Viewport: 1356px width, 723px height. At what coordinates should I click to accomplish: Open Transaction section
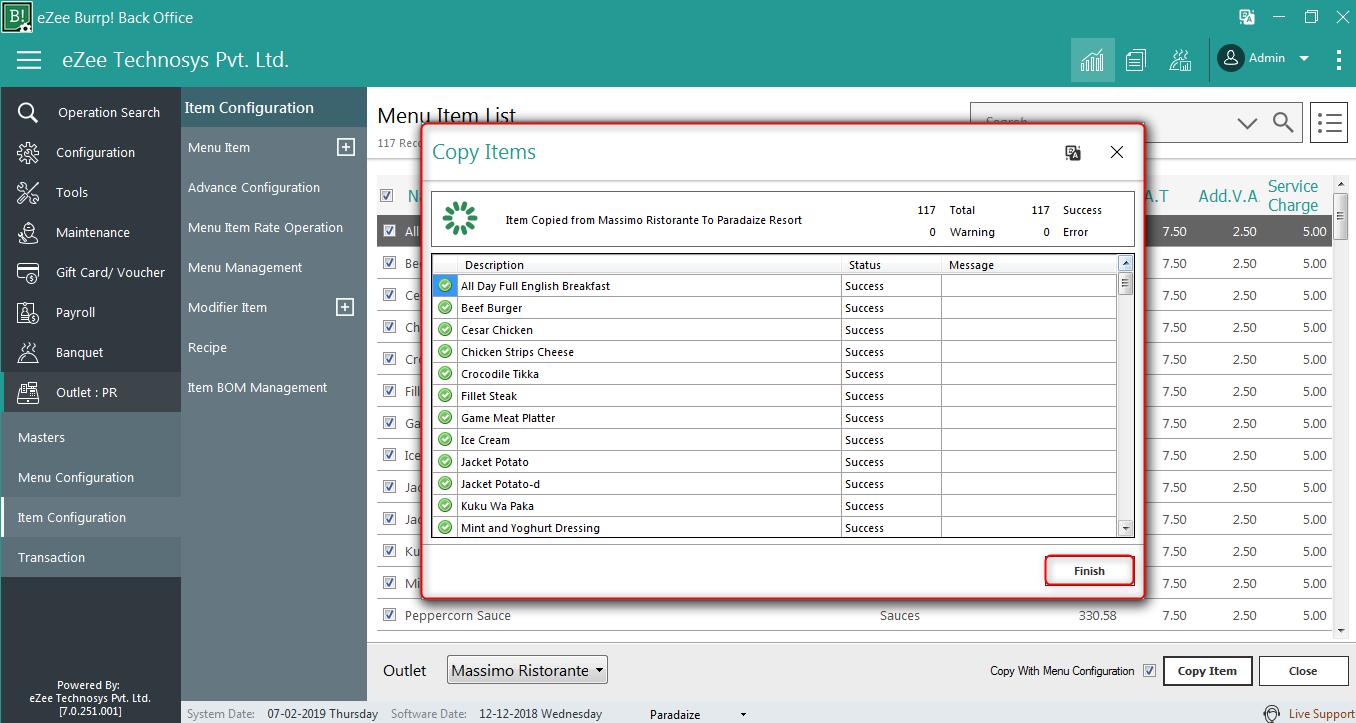[91, 557]
